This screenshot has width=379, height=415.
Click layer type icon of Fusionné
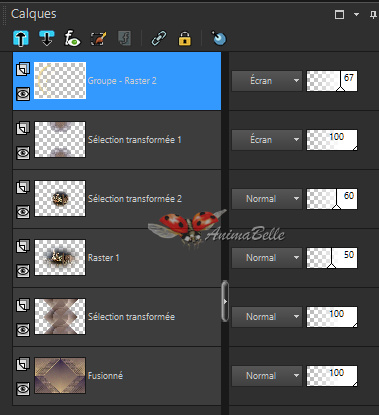(x=23, y=364)
